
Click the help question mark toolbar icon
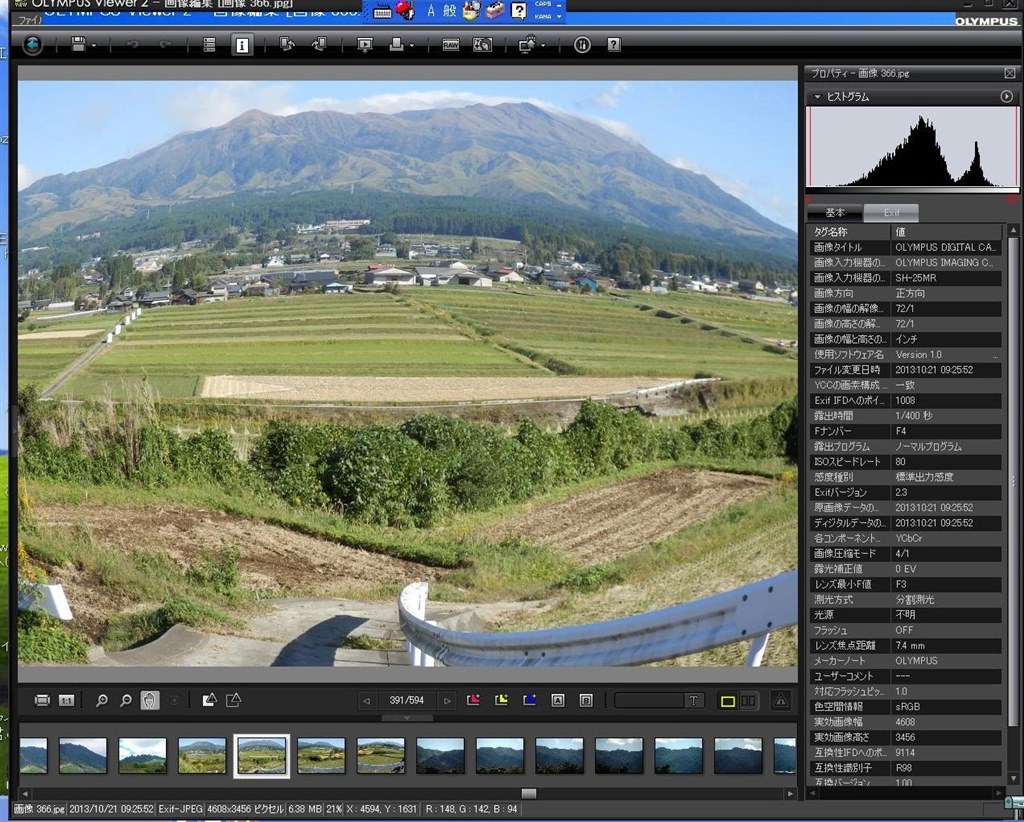(x=614, y=45)
